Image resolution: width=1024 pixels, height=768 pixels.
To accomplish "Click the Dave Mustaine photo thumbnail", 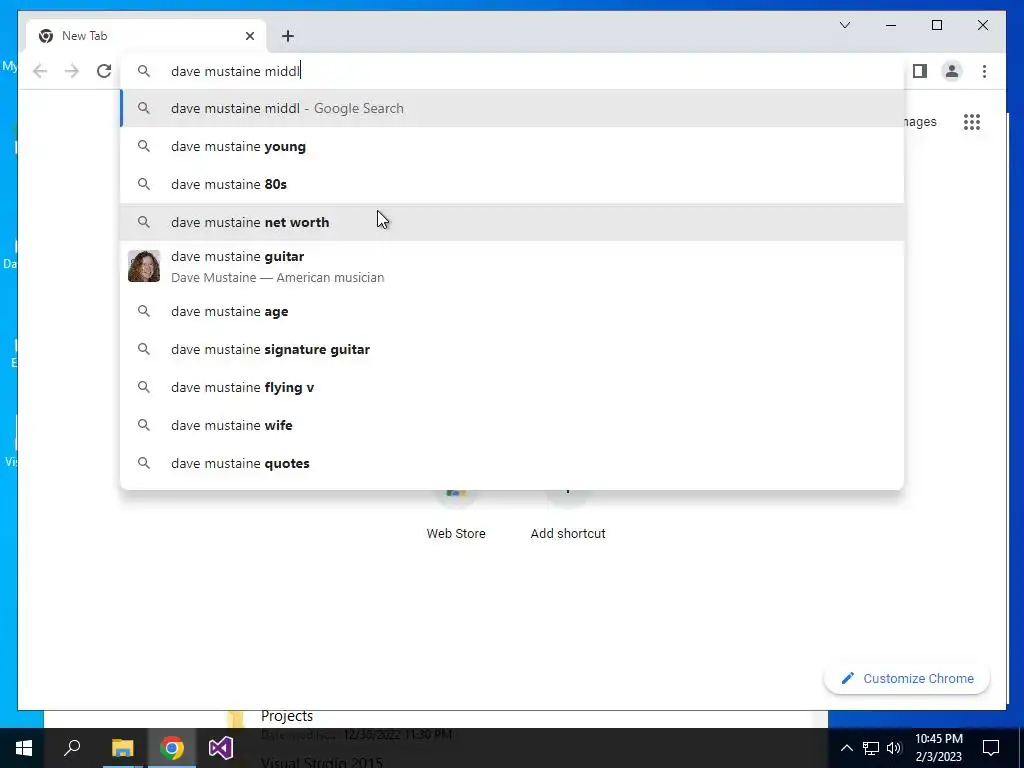I will (x=144, y=266).
